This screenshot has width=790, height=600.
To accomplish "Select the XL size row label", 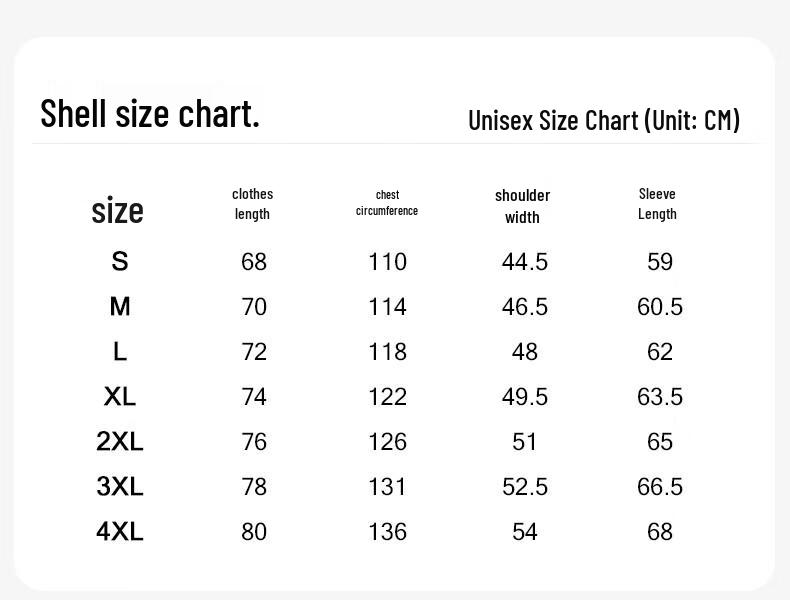I will coord(120,397).
